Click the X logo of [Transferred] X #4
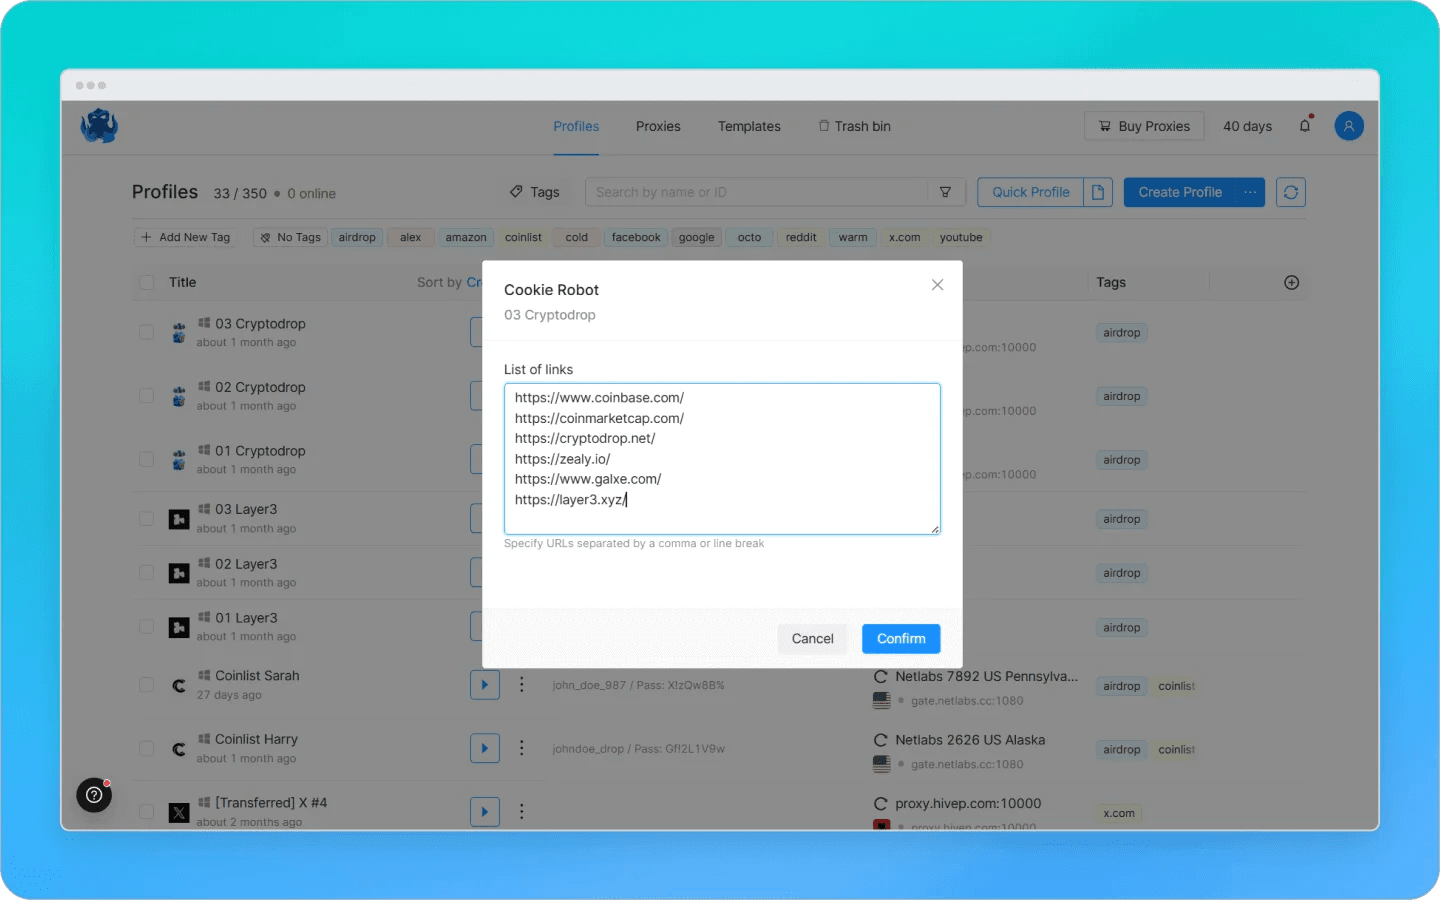The width and height of the screenshot is (1440, 900). click(x=179, y=812)
